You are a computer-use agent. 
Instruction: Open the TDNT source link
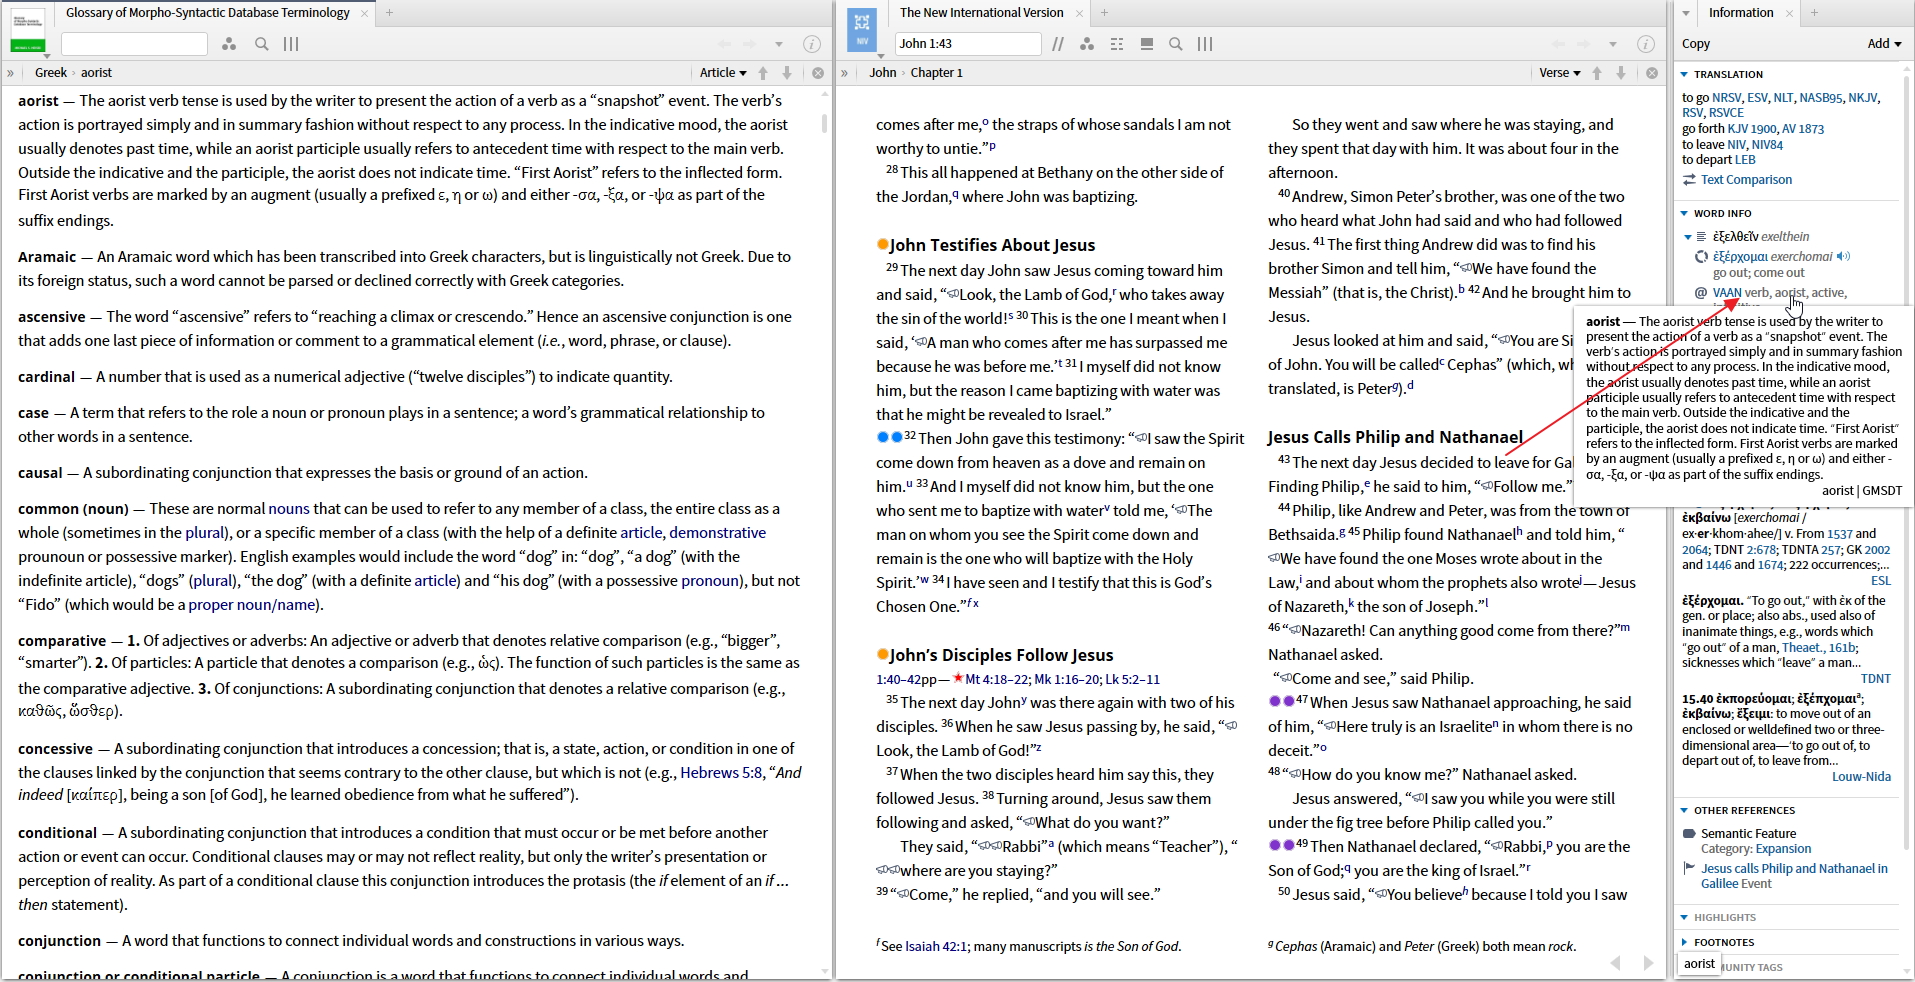(x=1875, y=679)
